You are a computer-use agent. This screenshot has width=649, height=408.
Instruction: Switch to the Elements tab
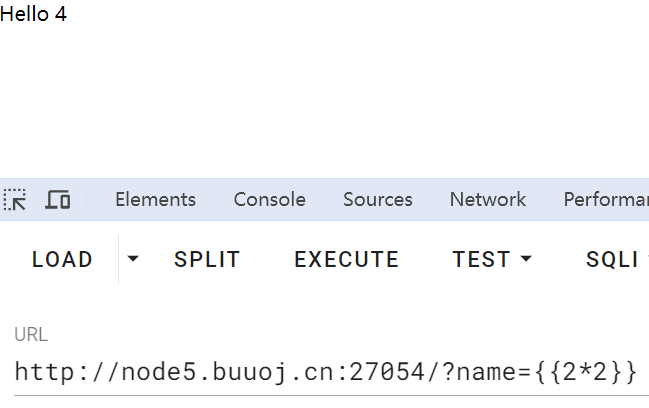(x=155, y=200)
